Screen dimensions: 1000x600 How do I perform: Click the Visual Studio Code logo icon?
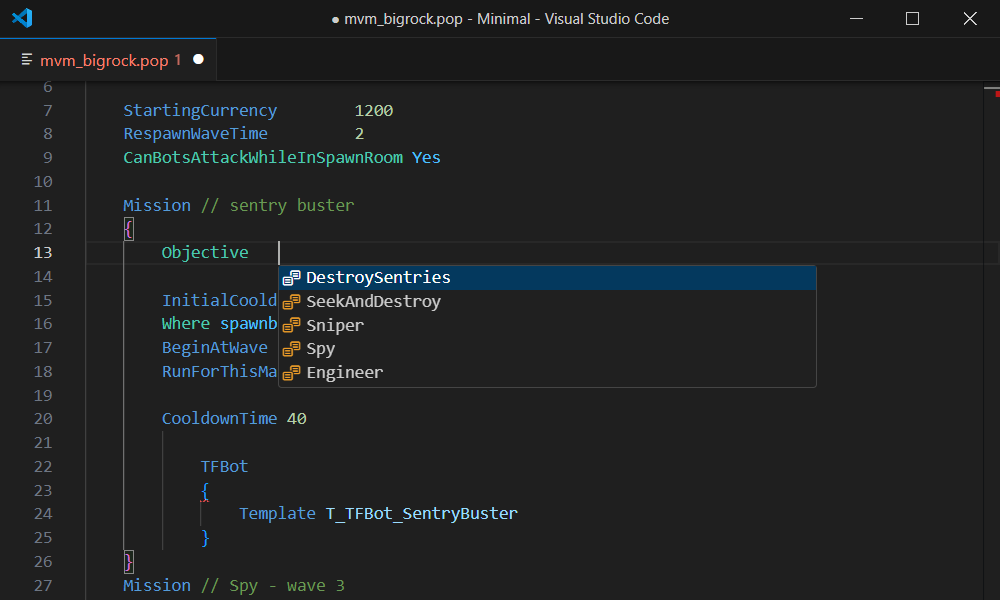(x=22, y=18)
